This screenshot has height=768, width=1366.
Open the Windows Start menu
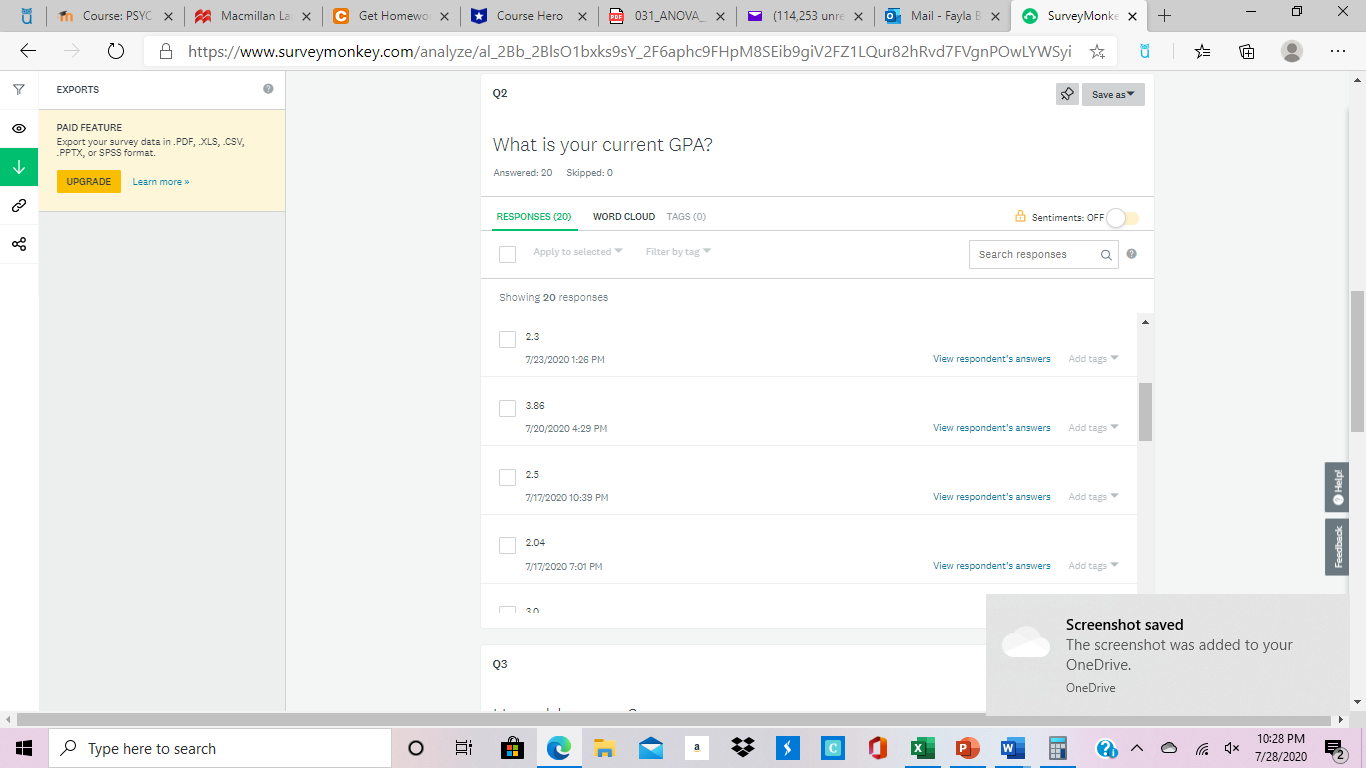pos(24,748)
